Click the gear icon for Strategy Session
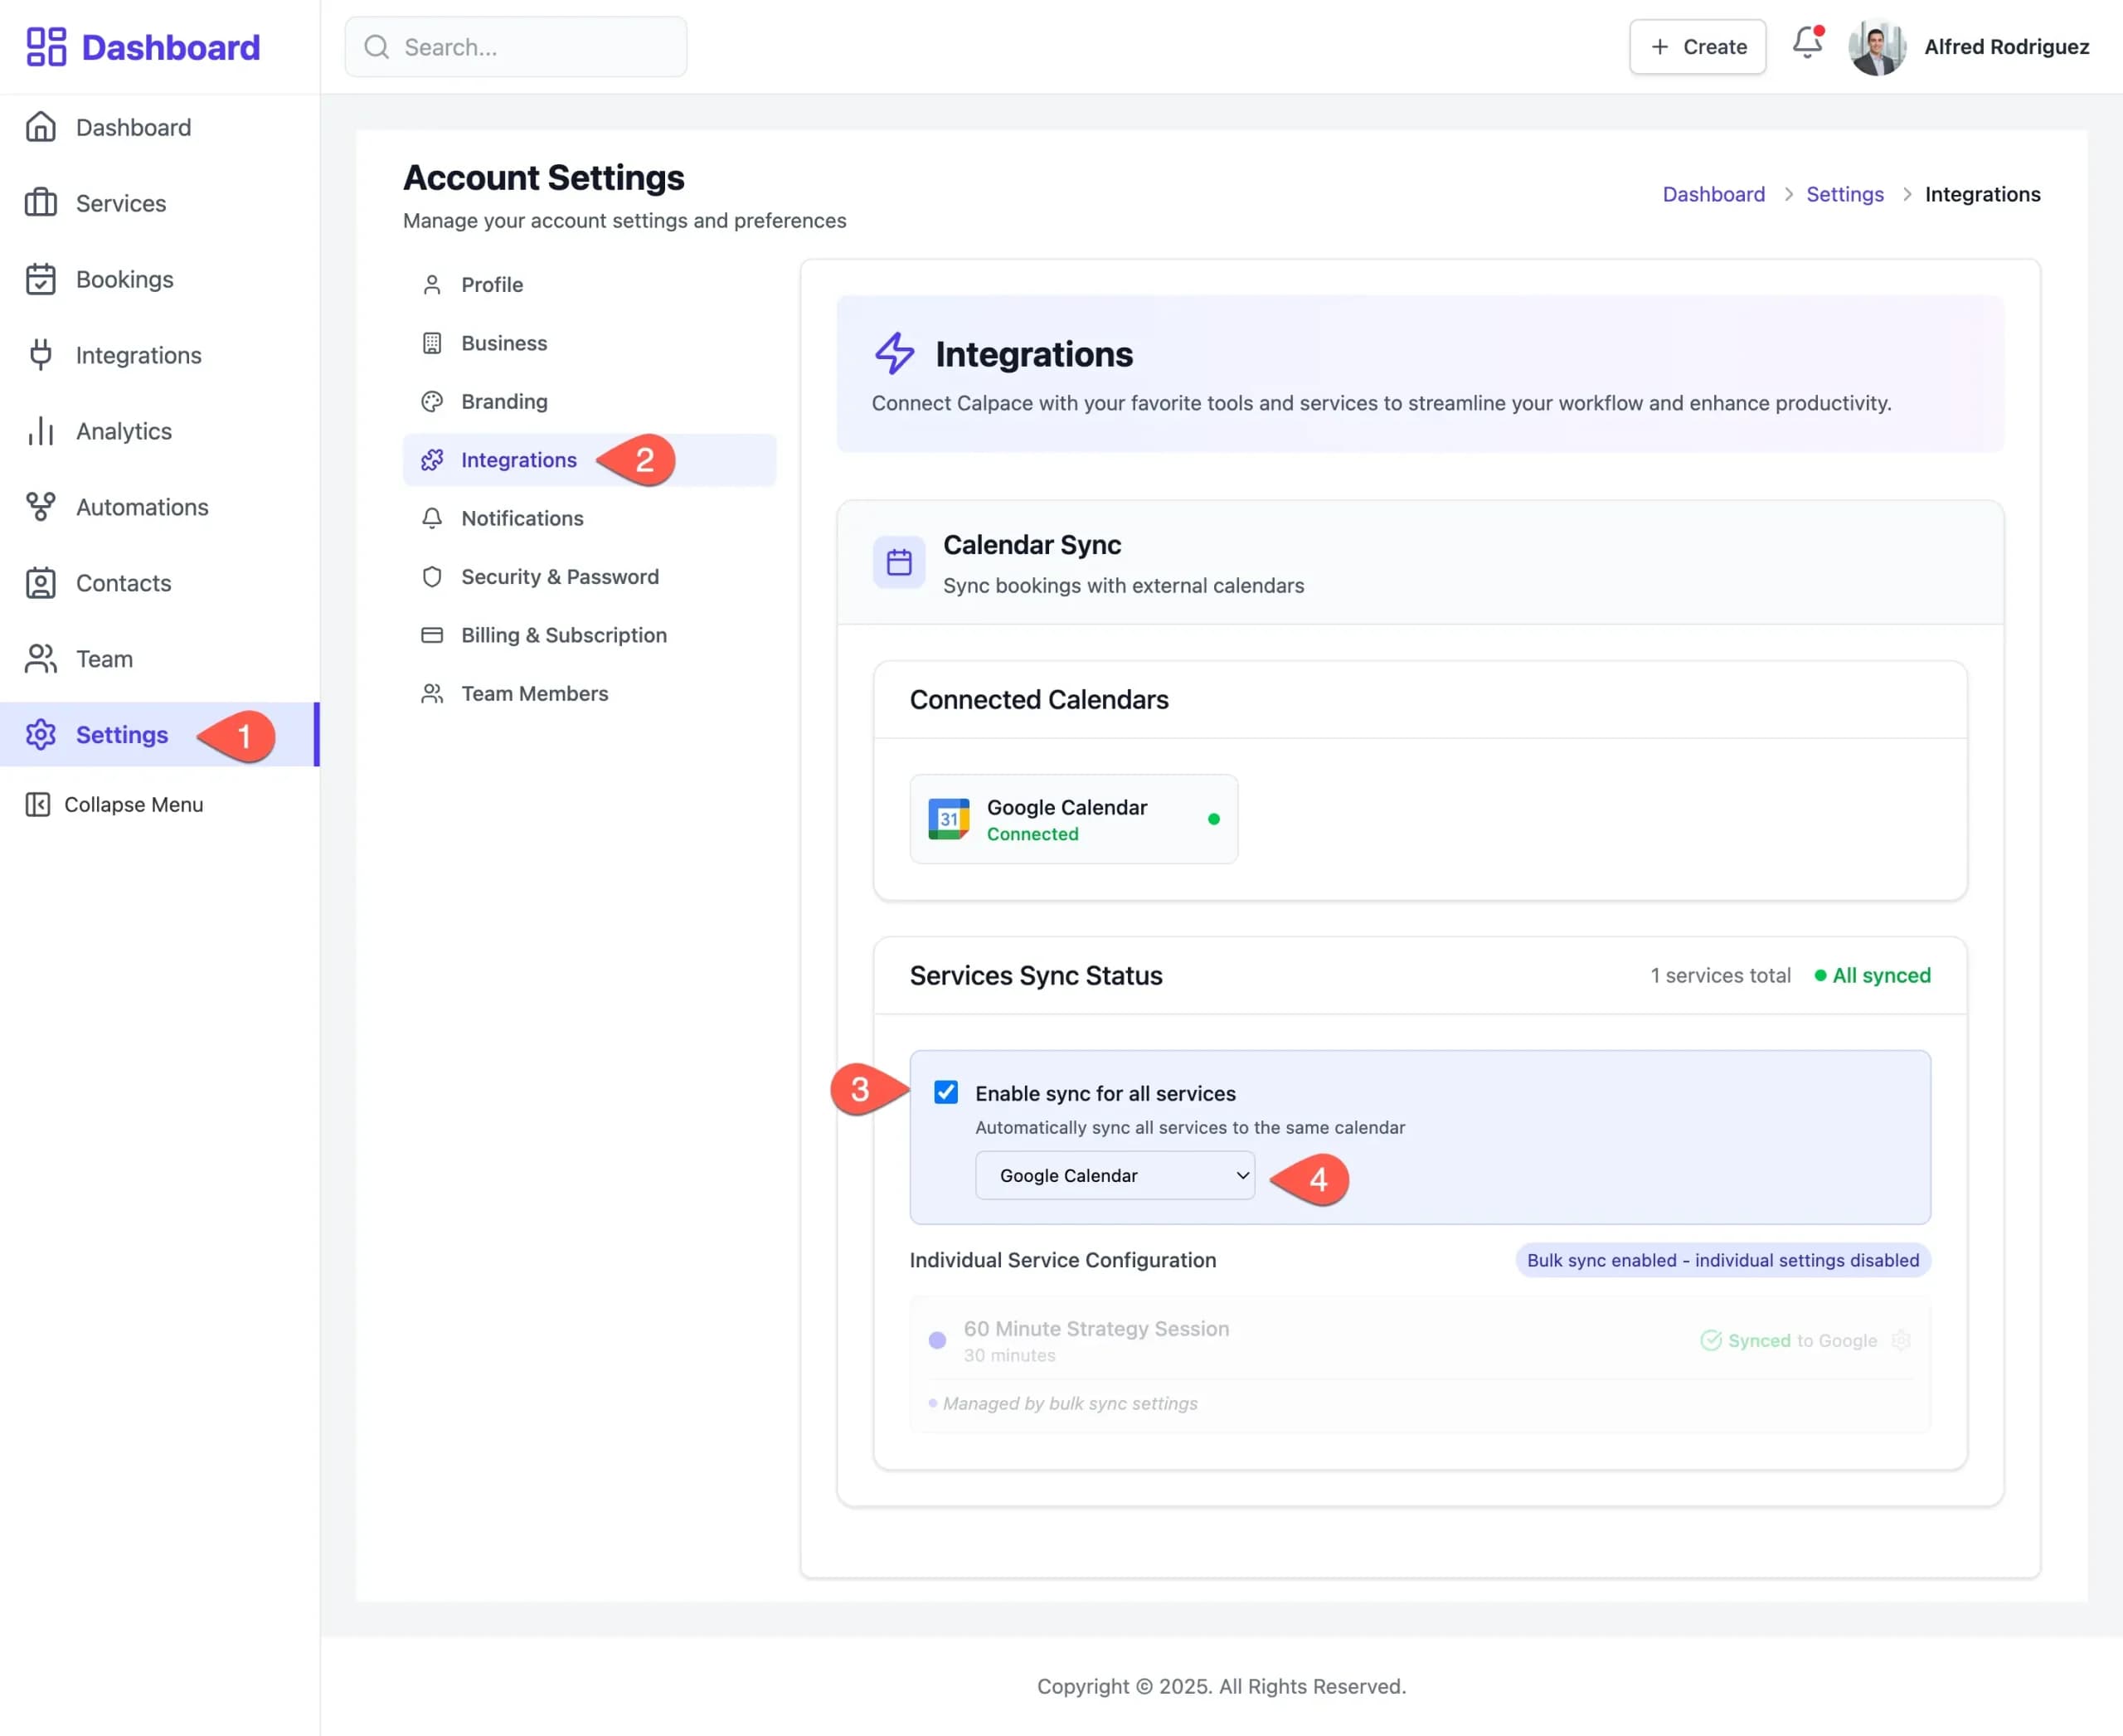 [1901, 1340]
